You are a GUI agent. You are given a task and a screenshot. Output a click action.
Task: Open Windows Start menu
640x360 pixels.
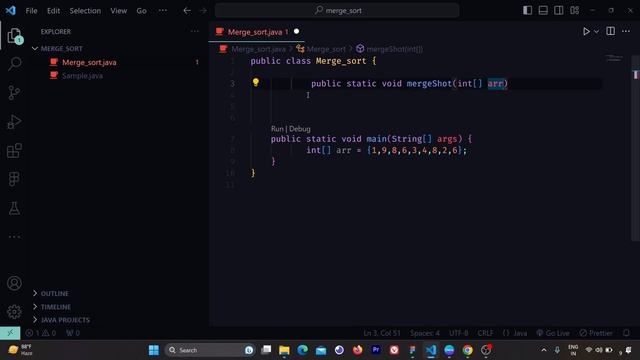tap(153, 350)
